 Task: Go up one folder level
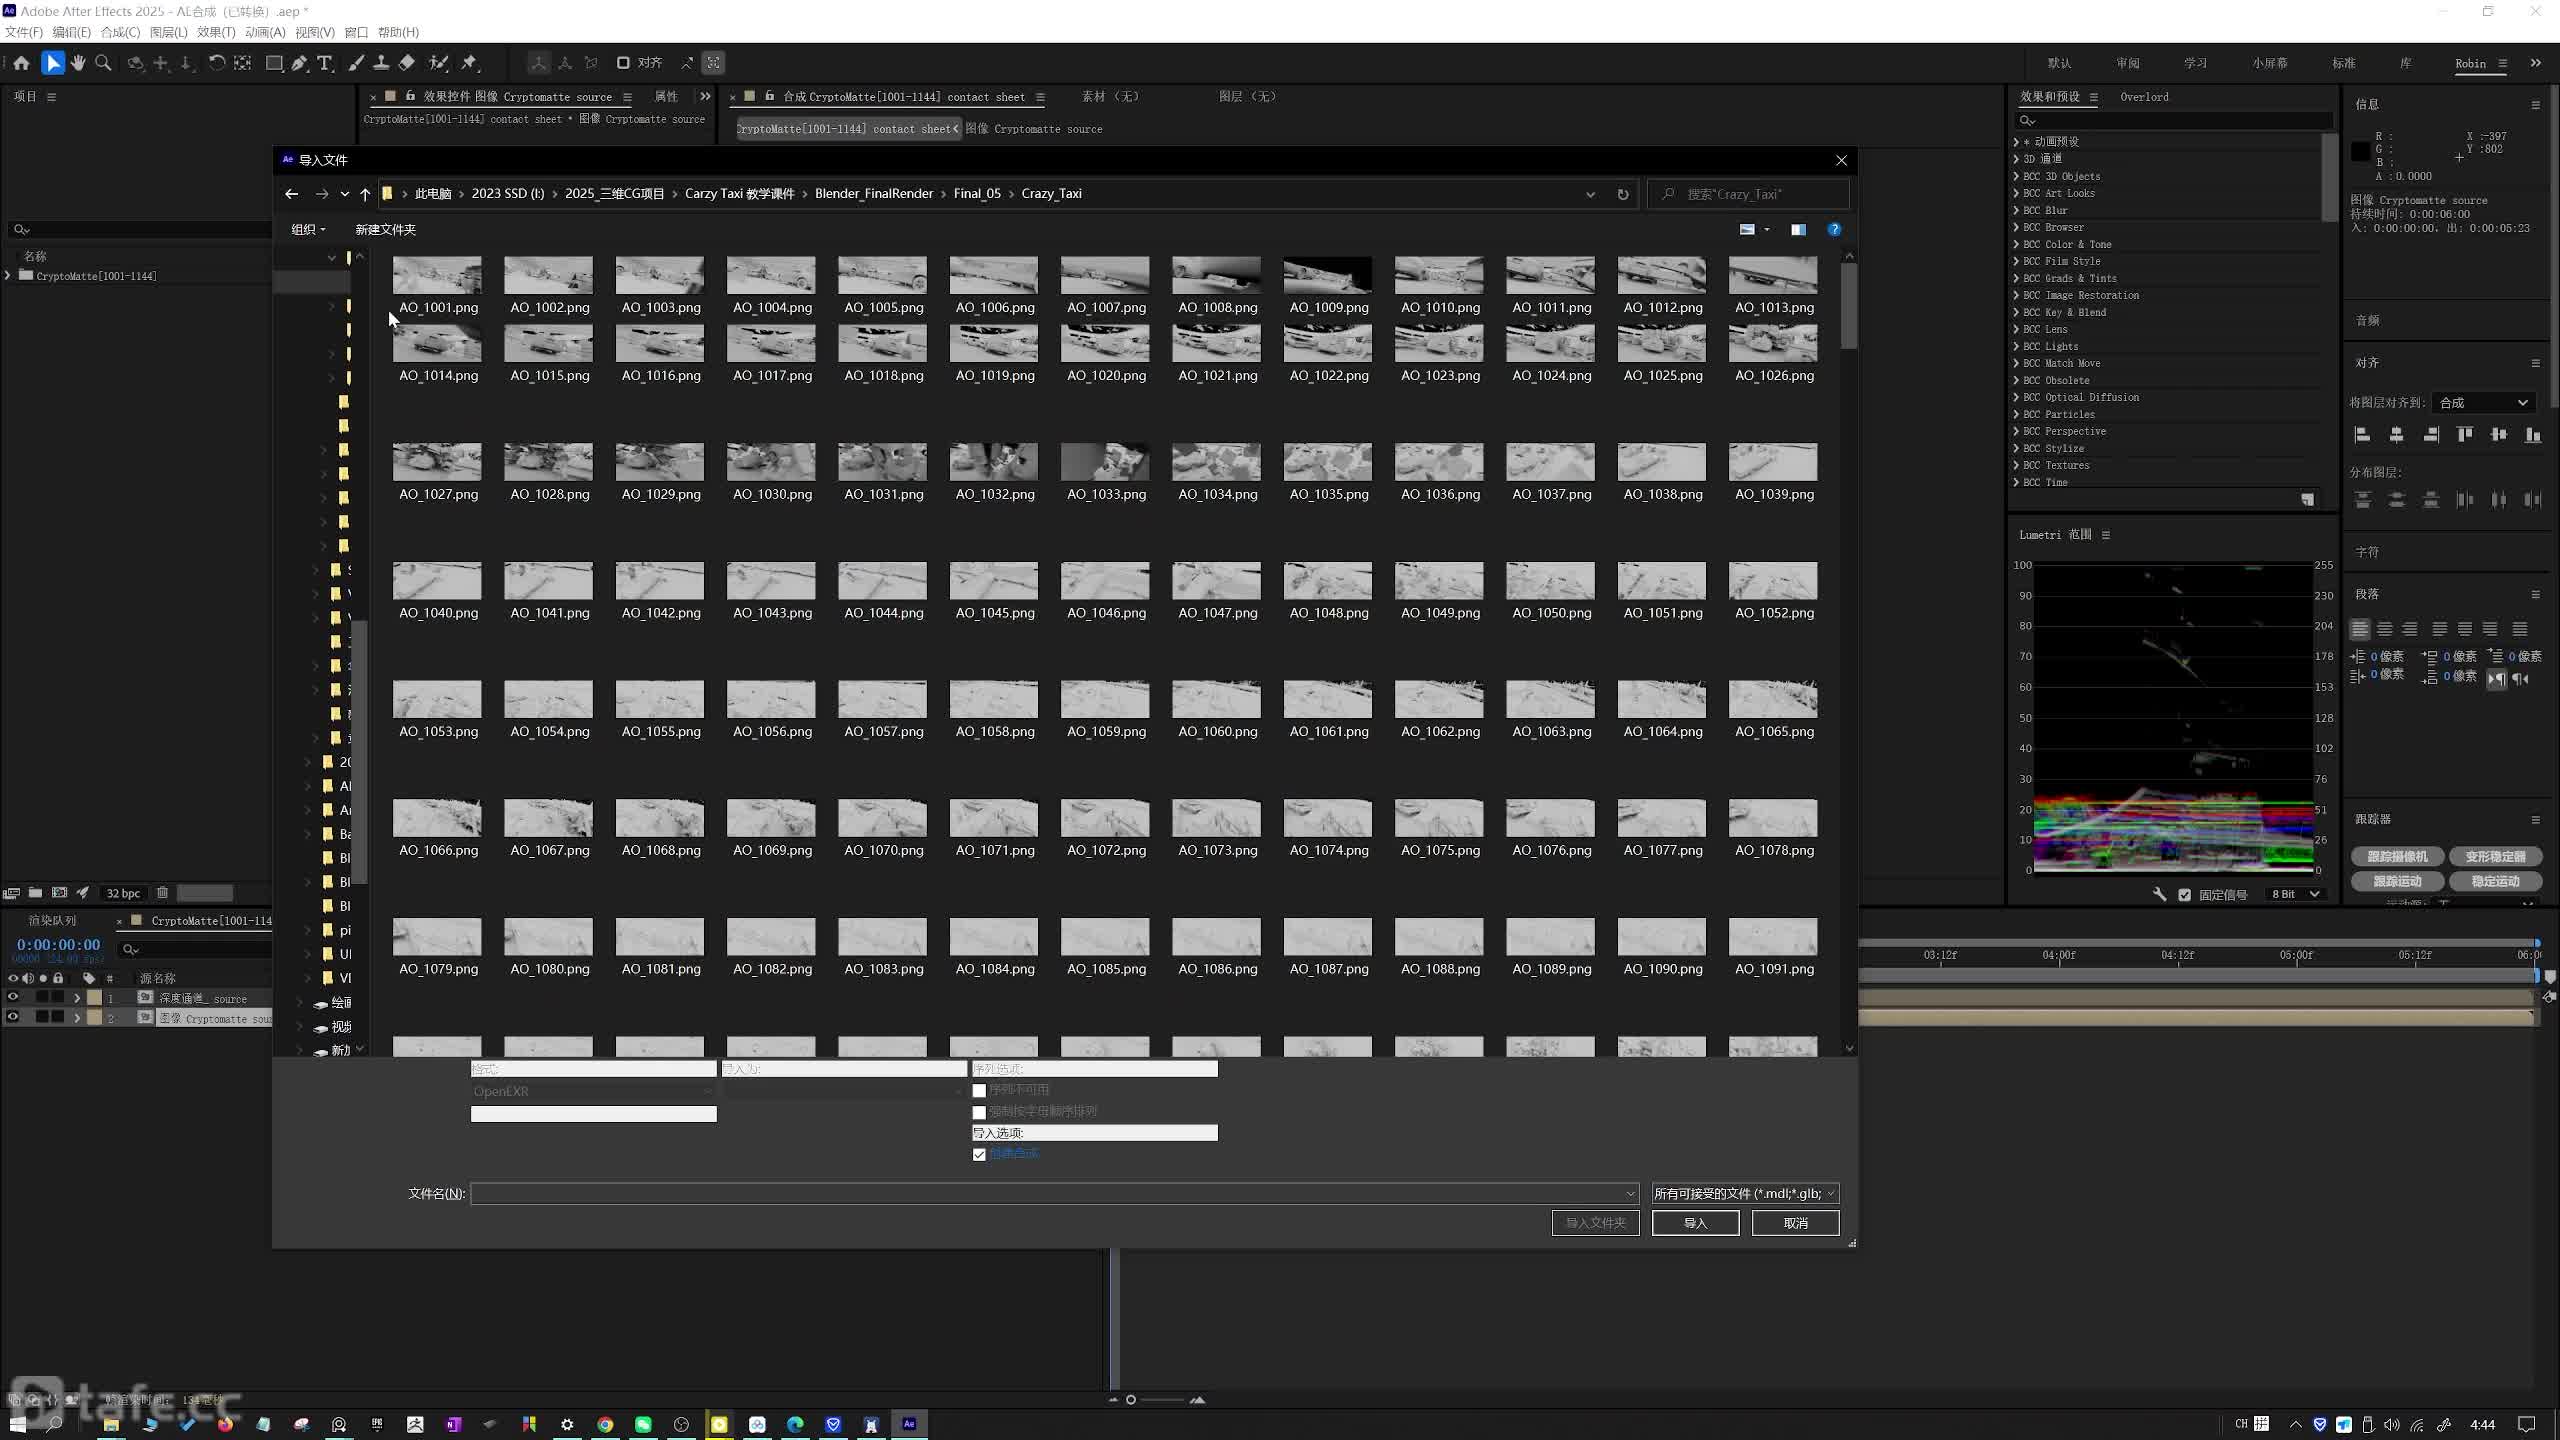[x=365, y=194]
